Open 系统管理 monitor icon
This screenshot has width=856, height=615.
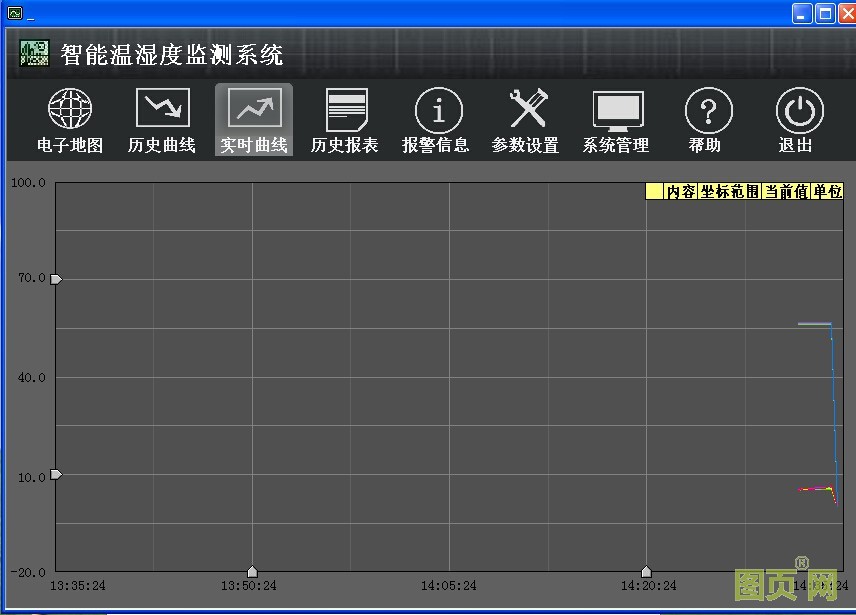pyautogui.click(x=617, y=109)
